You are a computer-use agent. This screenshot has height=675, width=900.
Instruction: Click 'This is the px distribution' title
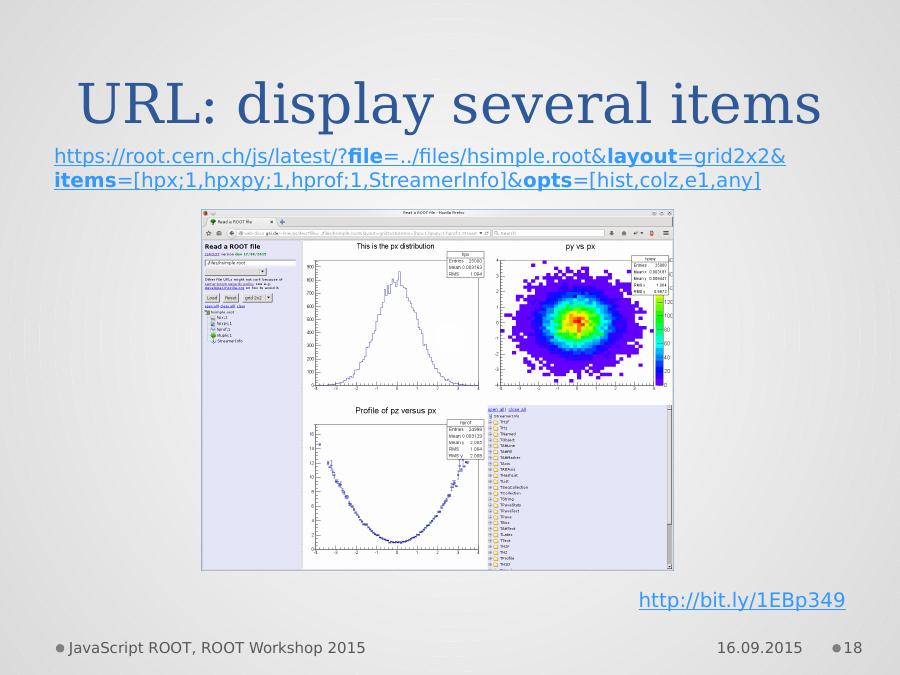[x=395, y=246]
